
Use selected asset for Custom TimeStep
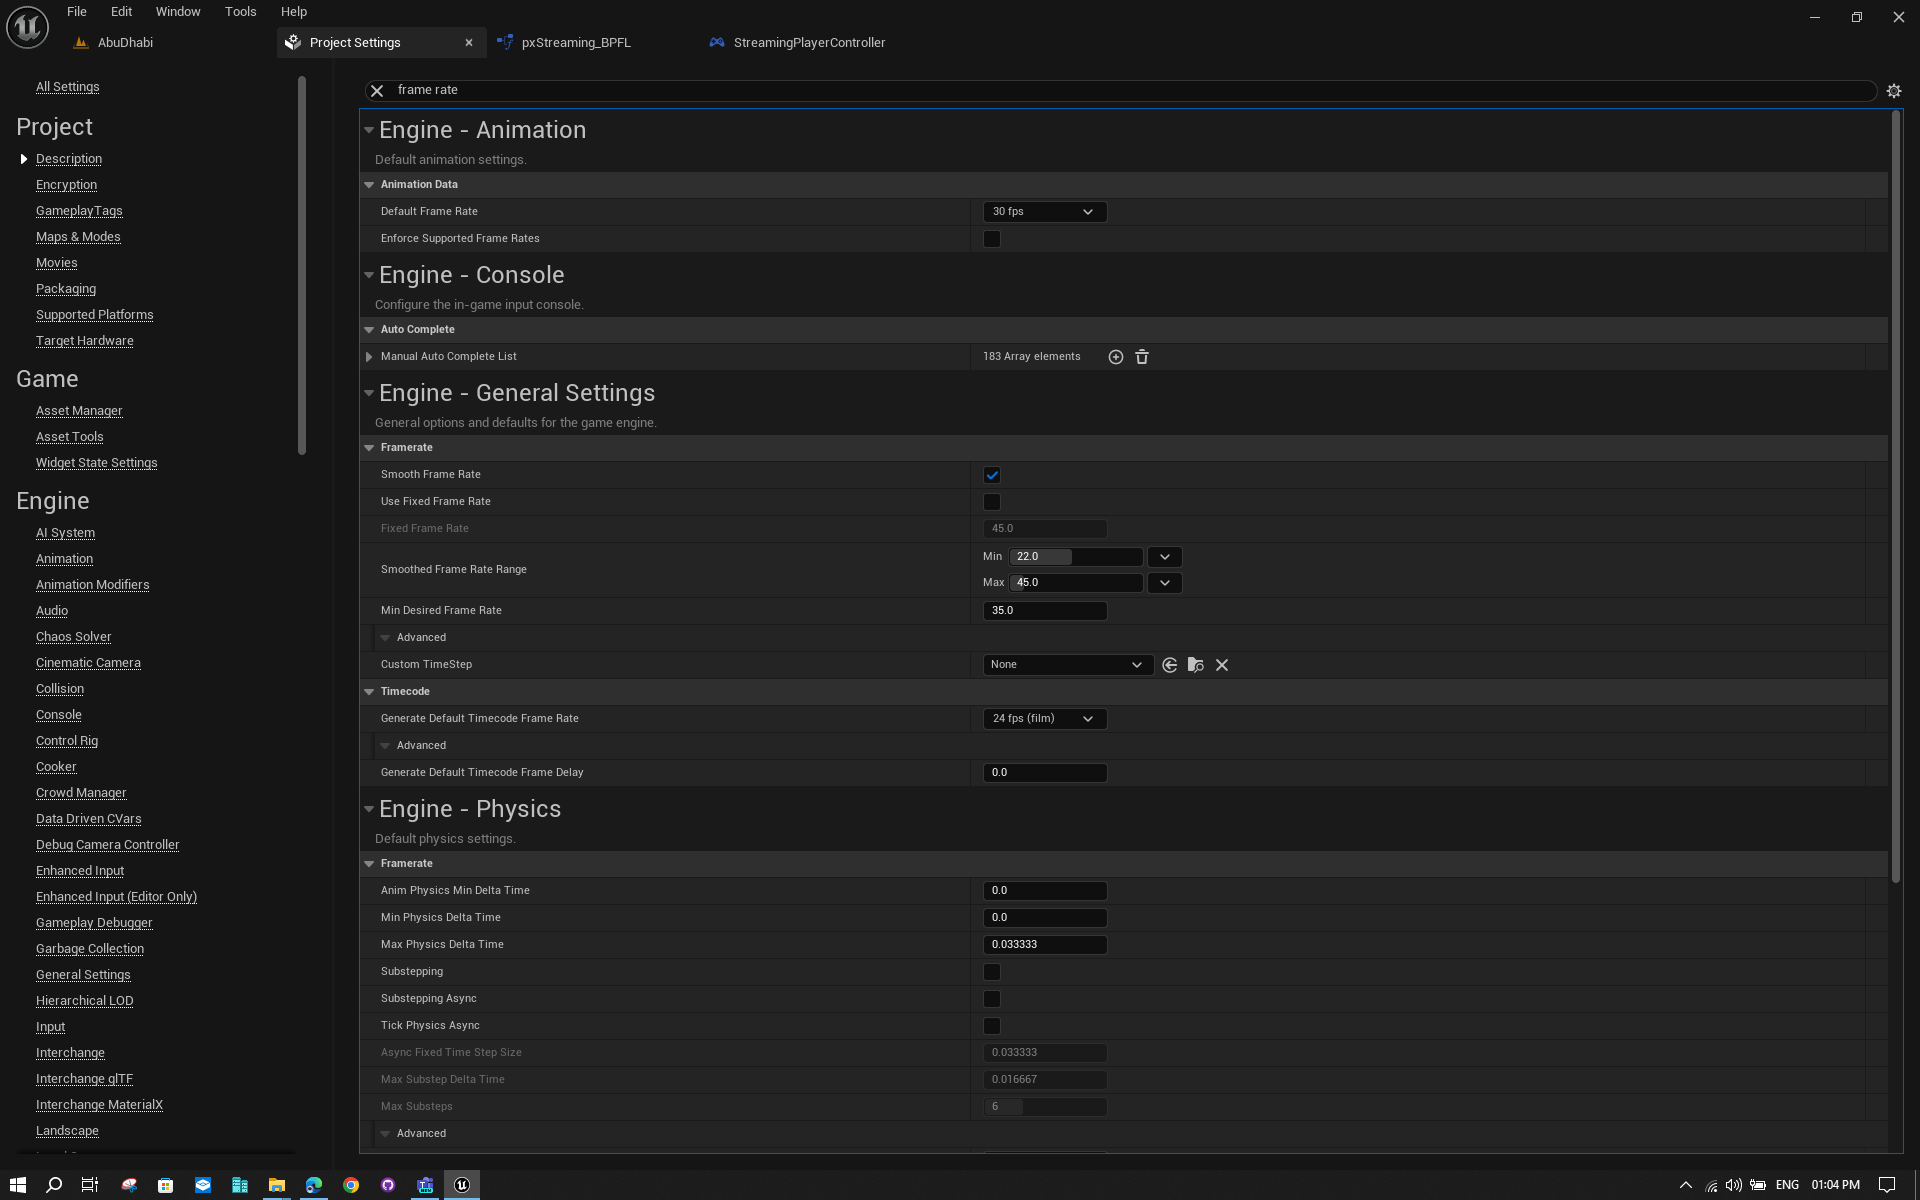click(x=1170, y=665)
